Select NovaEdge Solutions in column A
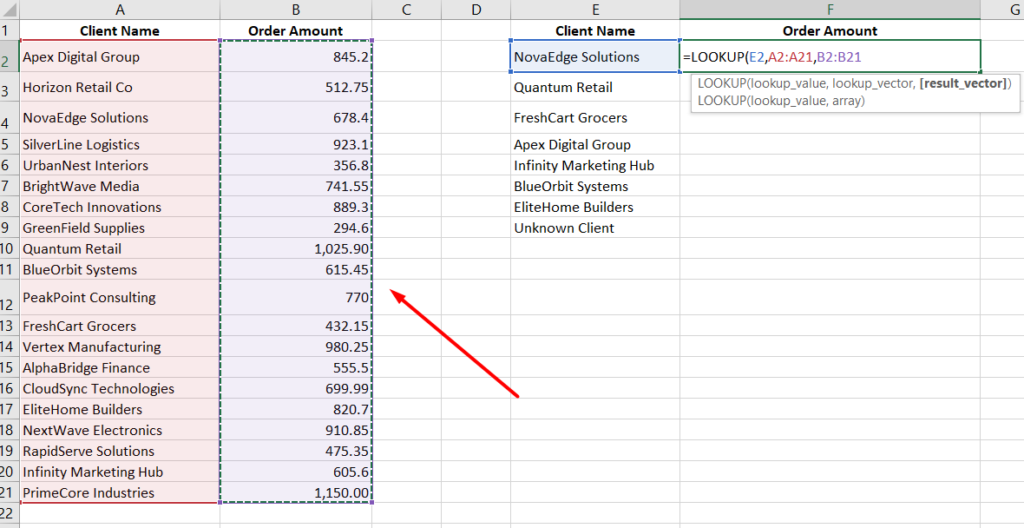The height and width of the screenshot is (528, 1024). coord(120,118)
